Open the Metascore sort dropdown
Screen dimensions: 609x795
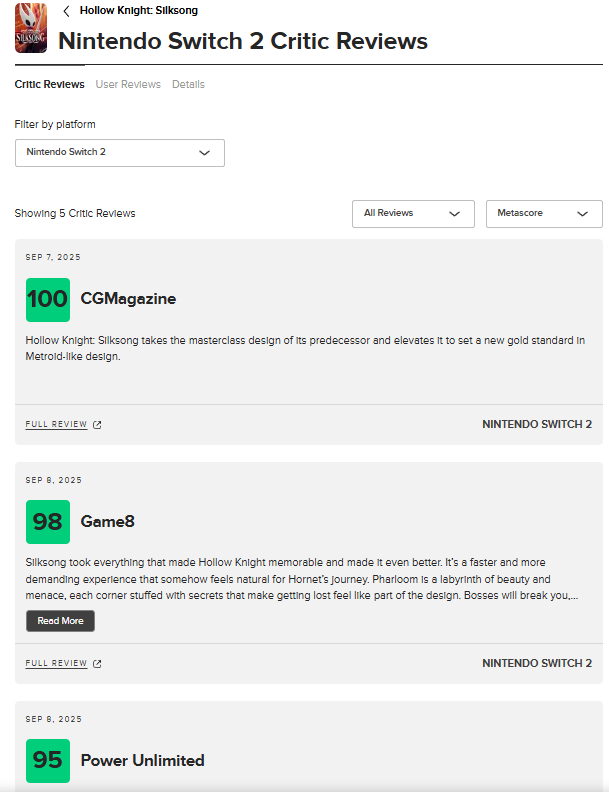pyautogui.click(x=543, y=214)
